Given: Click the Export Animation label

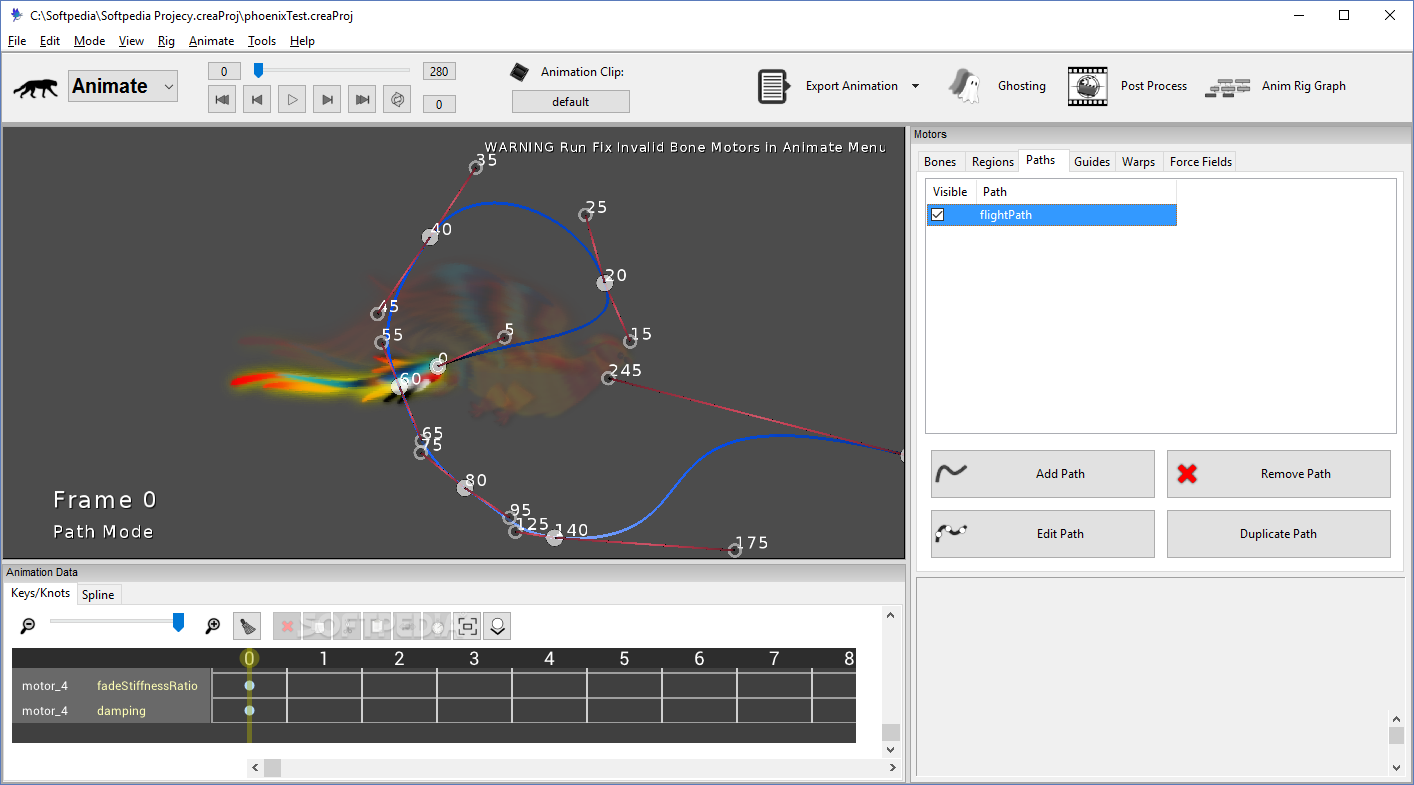Looking at the screenshot, I should 852,86.
